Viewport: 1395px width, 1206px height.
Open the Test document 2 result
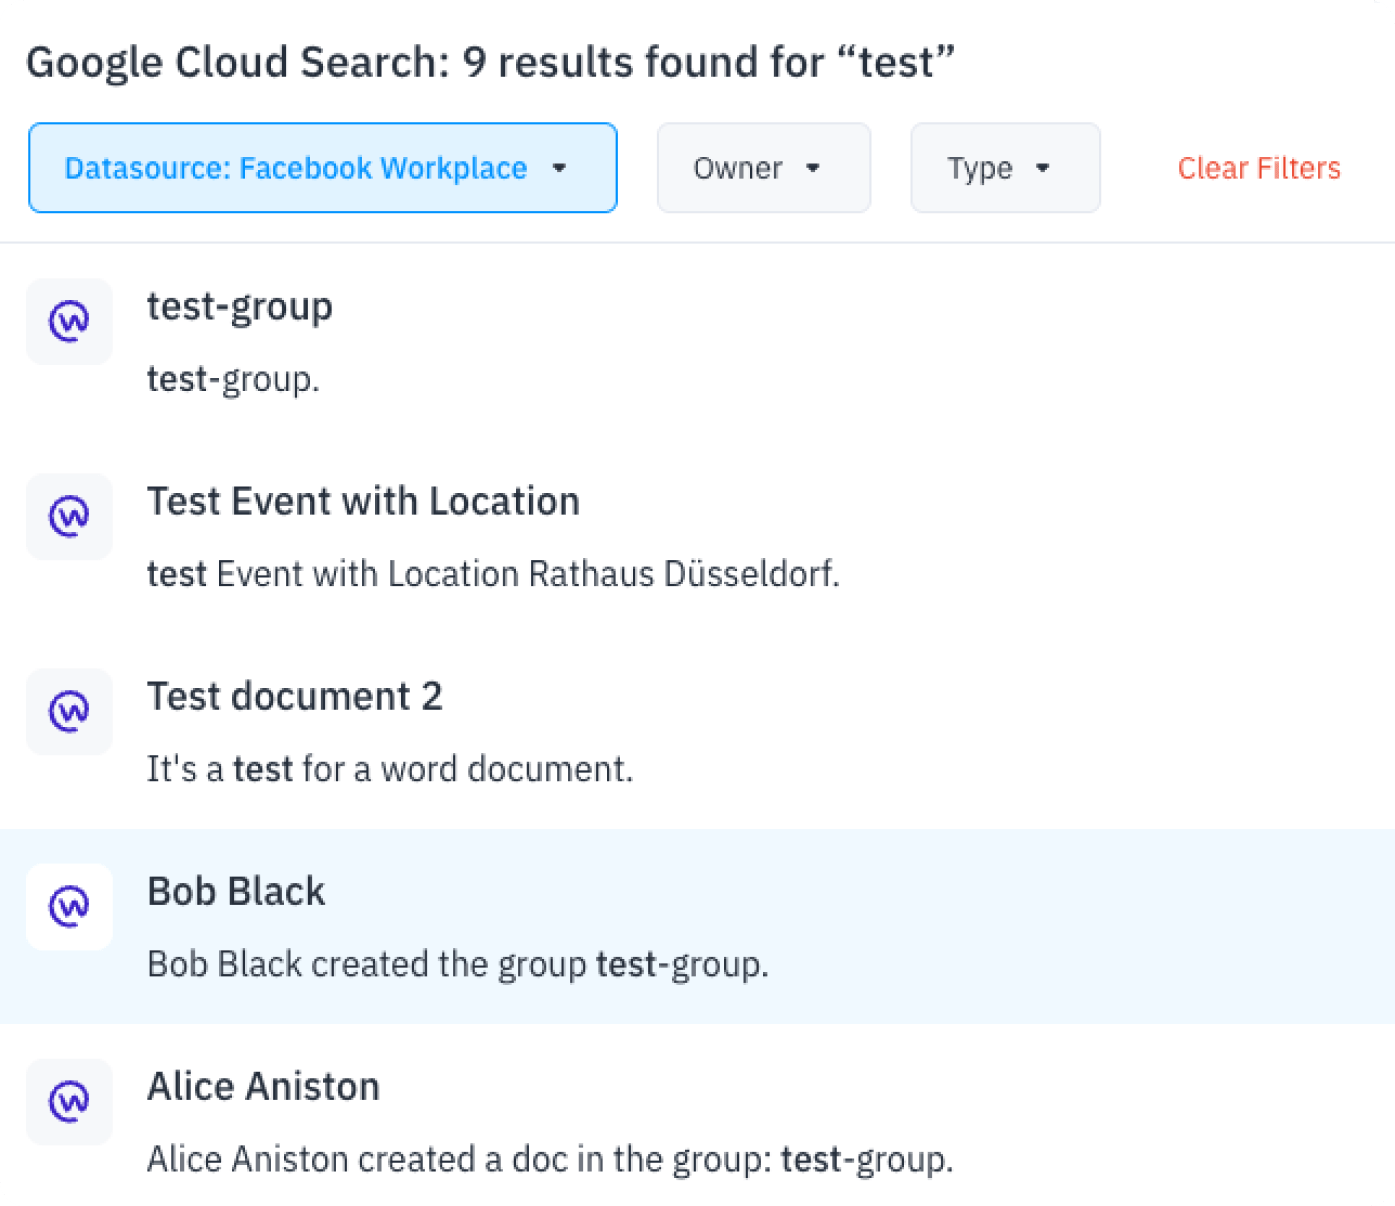coord(295,696)
